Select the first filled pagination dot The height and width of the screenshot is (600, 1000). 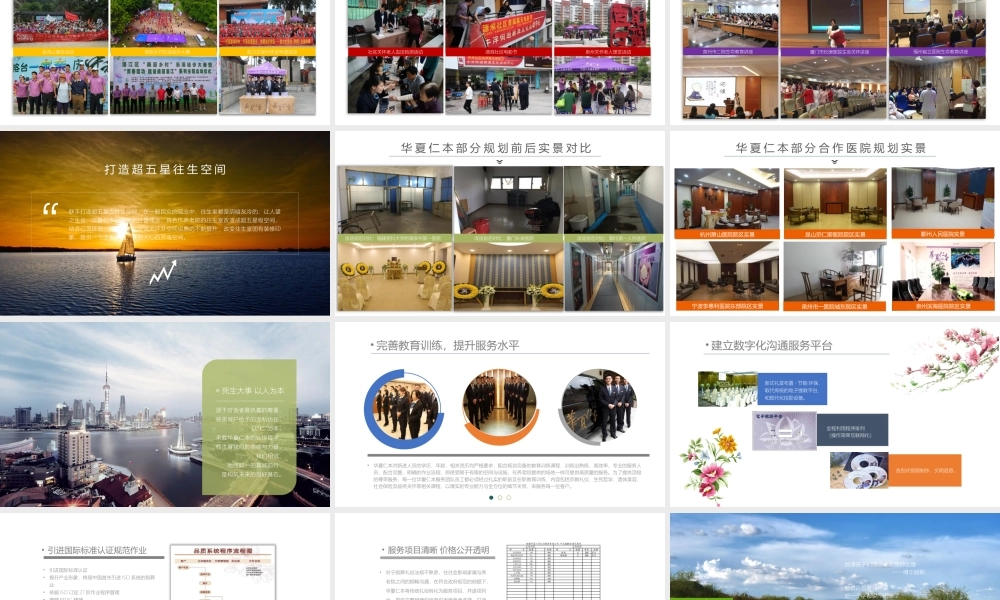[490, 497]
